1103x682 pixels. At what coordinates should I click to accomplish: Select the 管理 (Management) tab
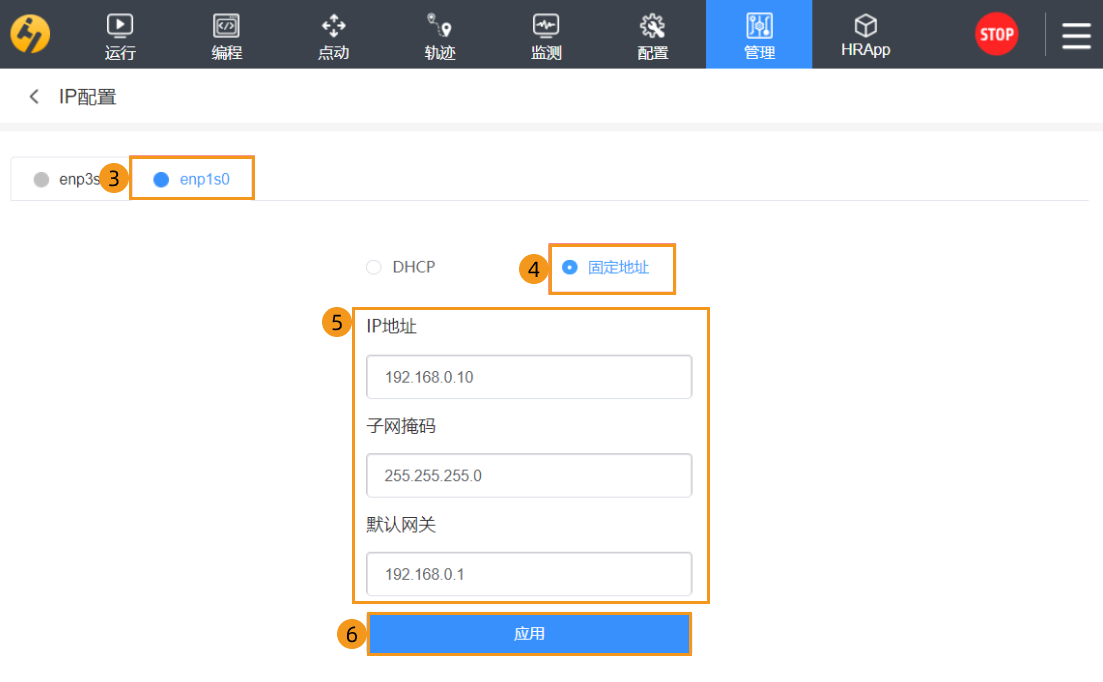click(x=759, y=35)
